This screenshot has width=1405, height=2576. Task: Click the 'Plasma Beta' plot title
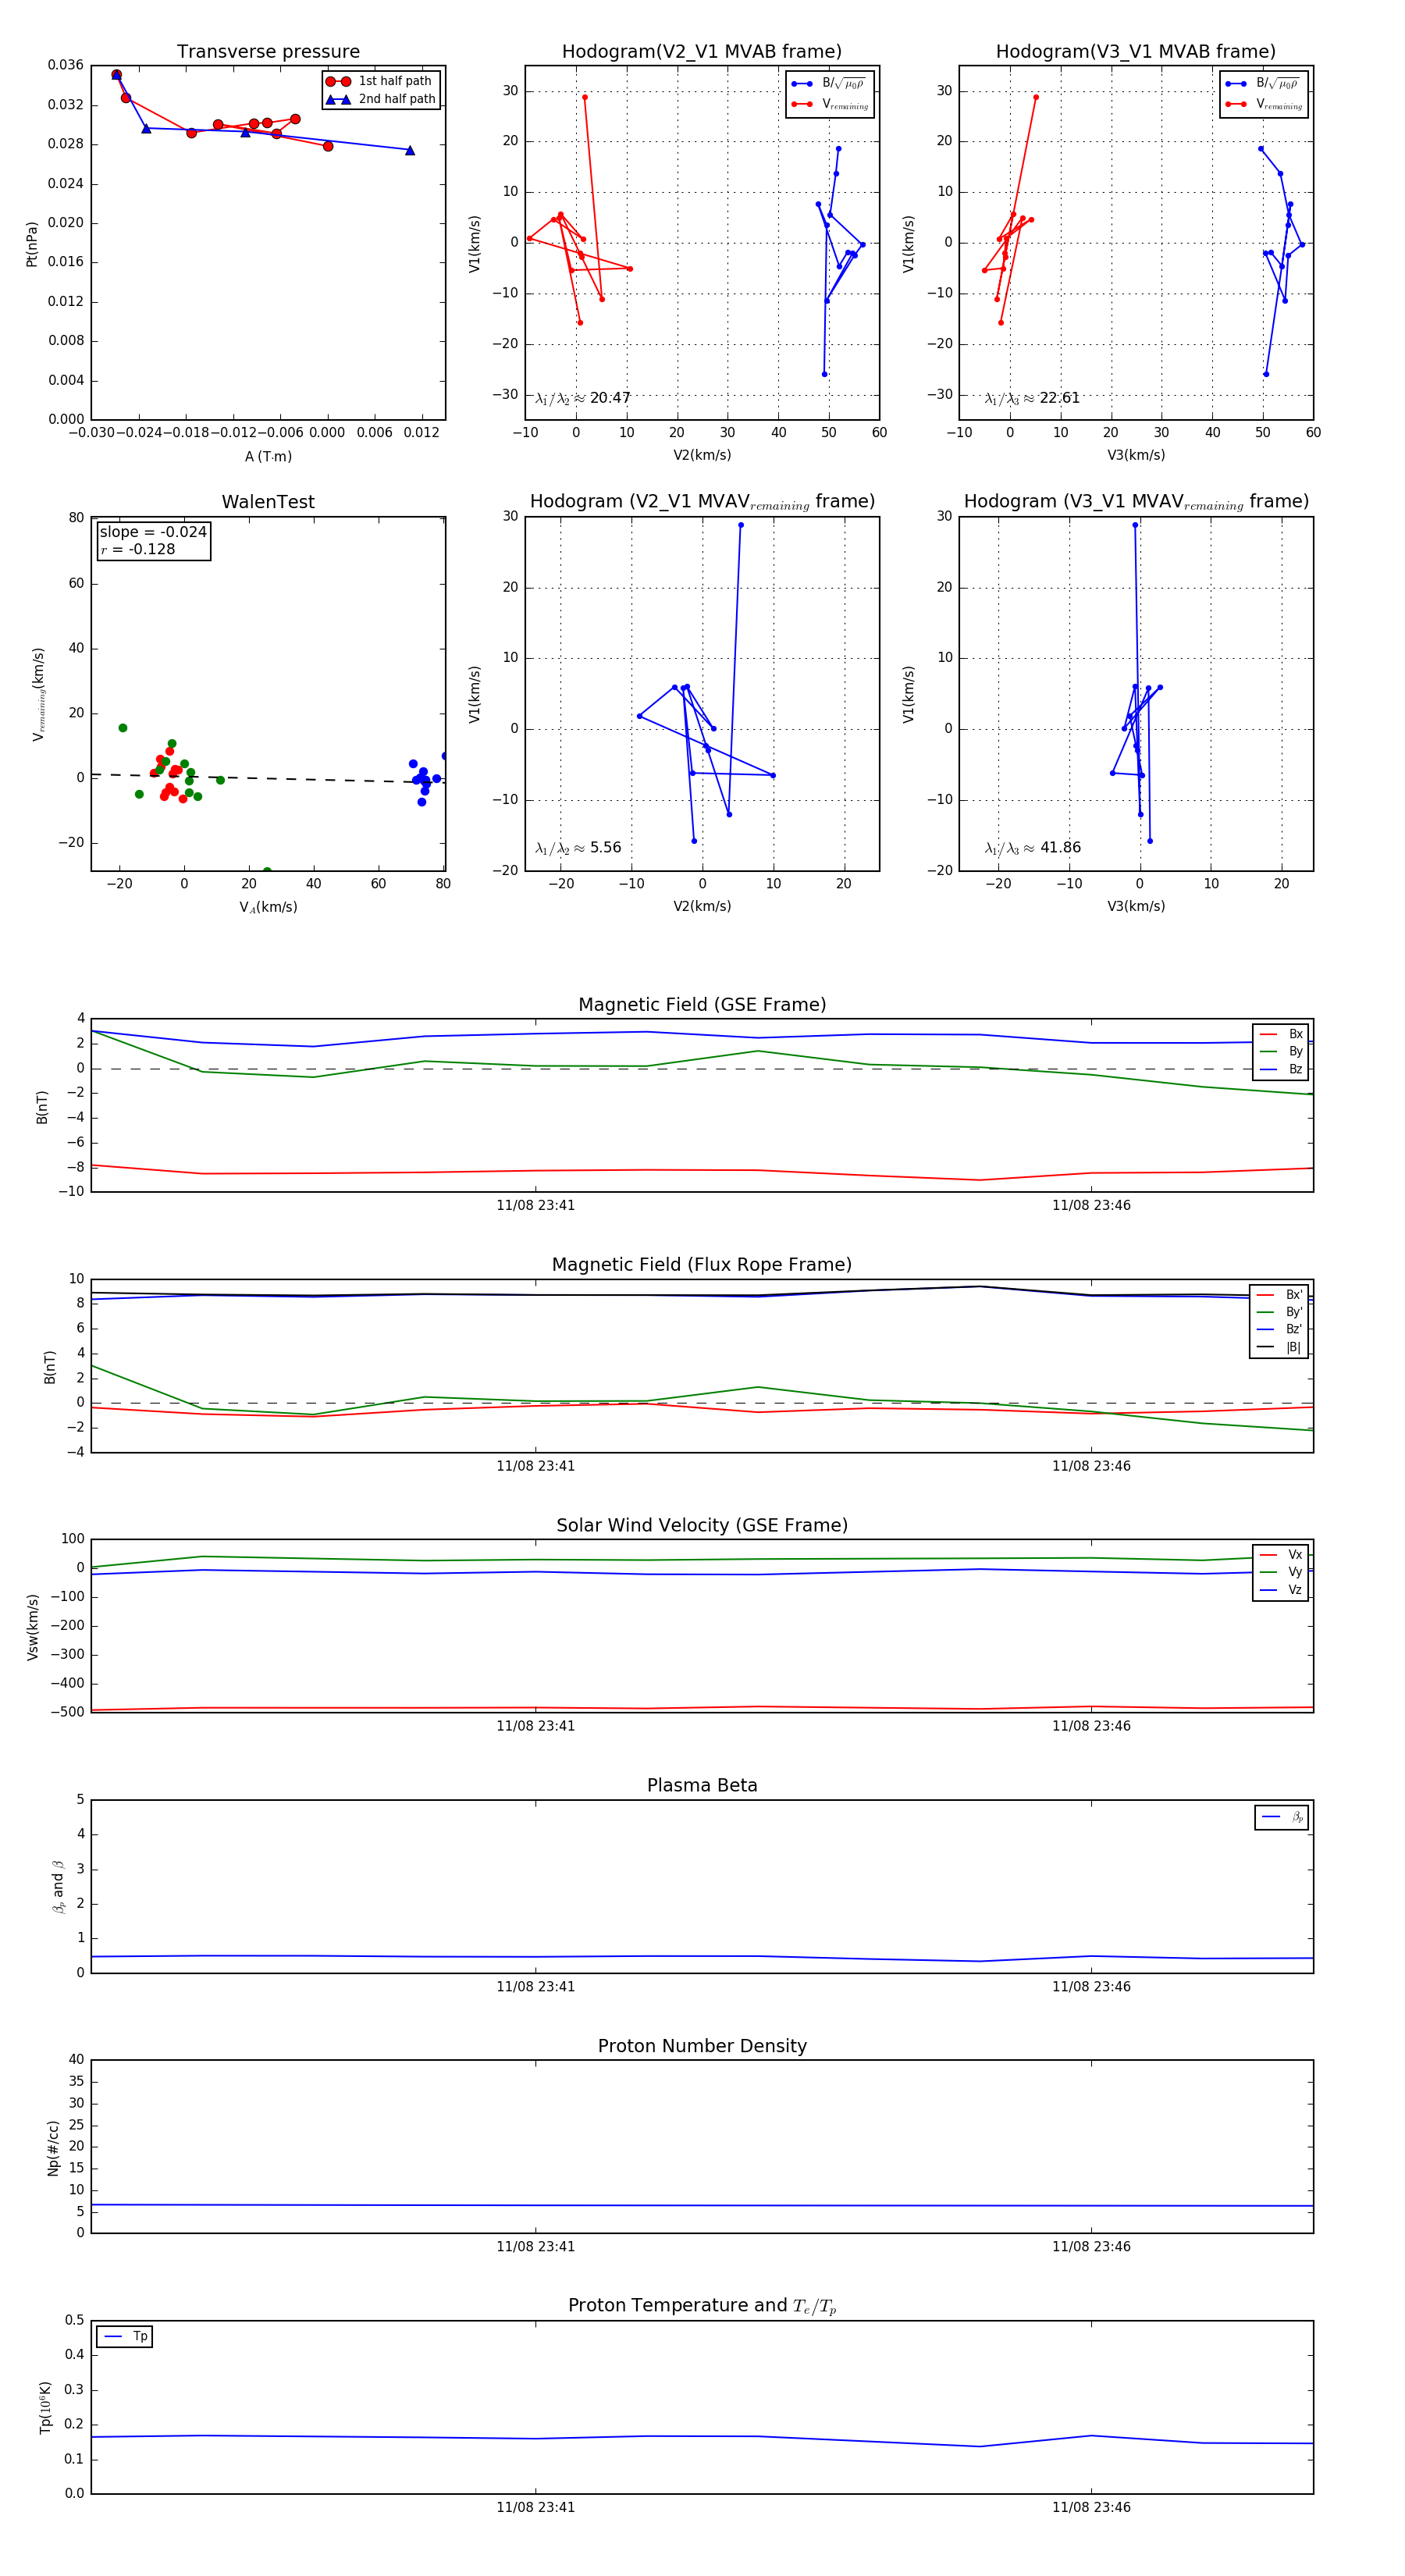702,1785
